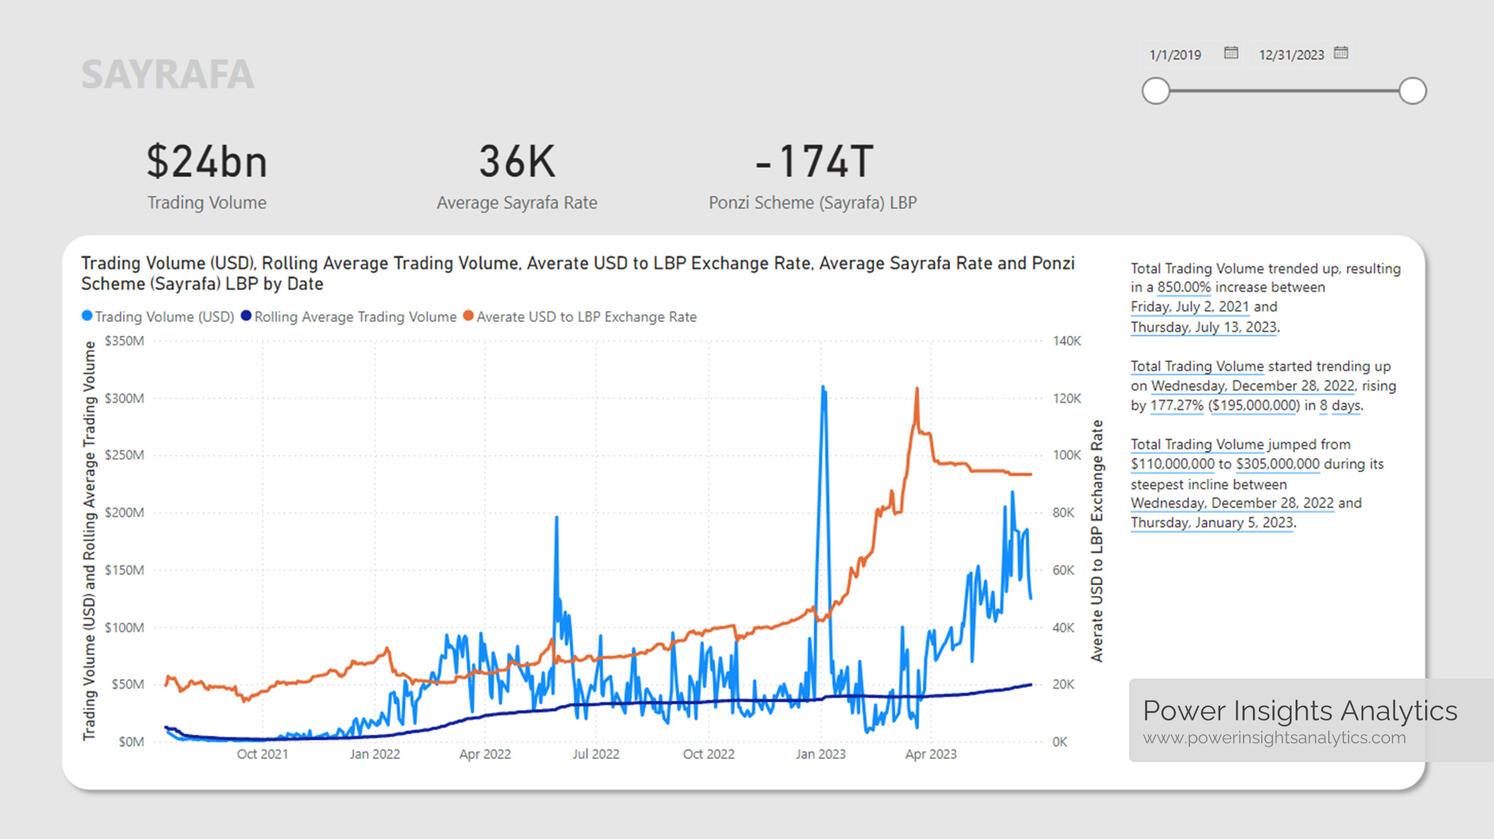Click the dark blue Rolling Average legend dot

pyautogui.click(x=246, y=316)
